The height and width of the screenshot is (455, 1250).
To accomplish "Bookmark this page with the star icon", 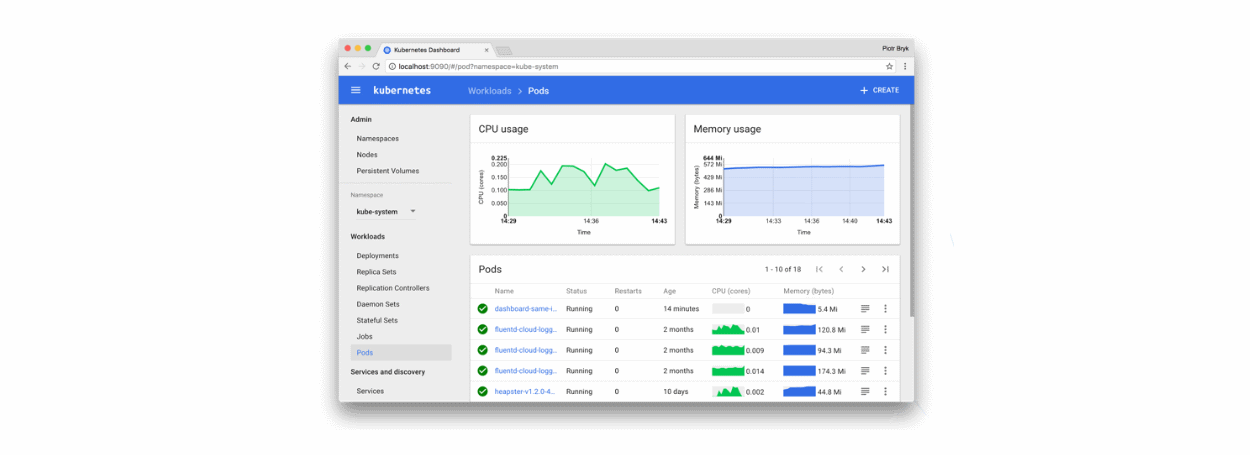I will [889, 66].
